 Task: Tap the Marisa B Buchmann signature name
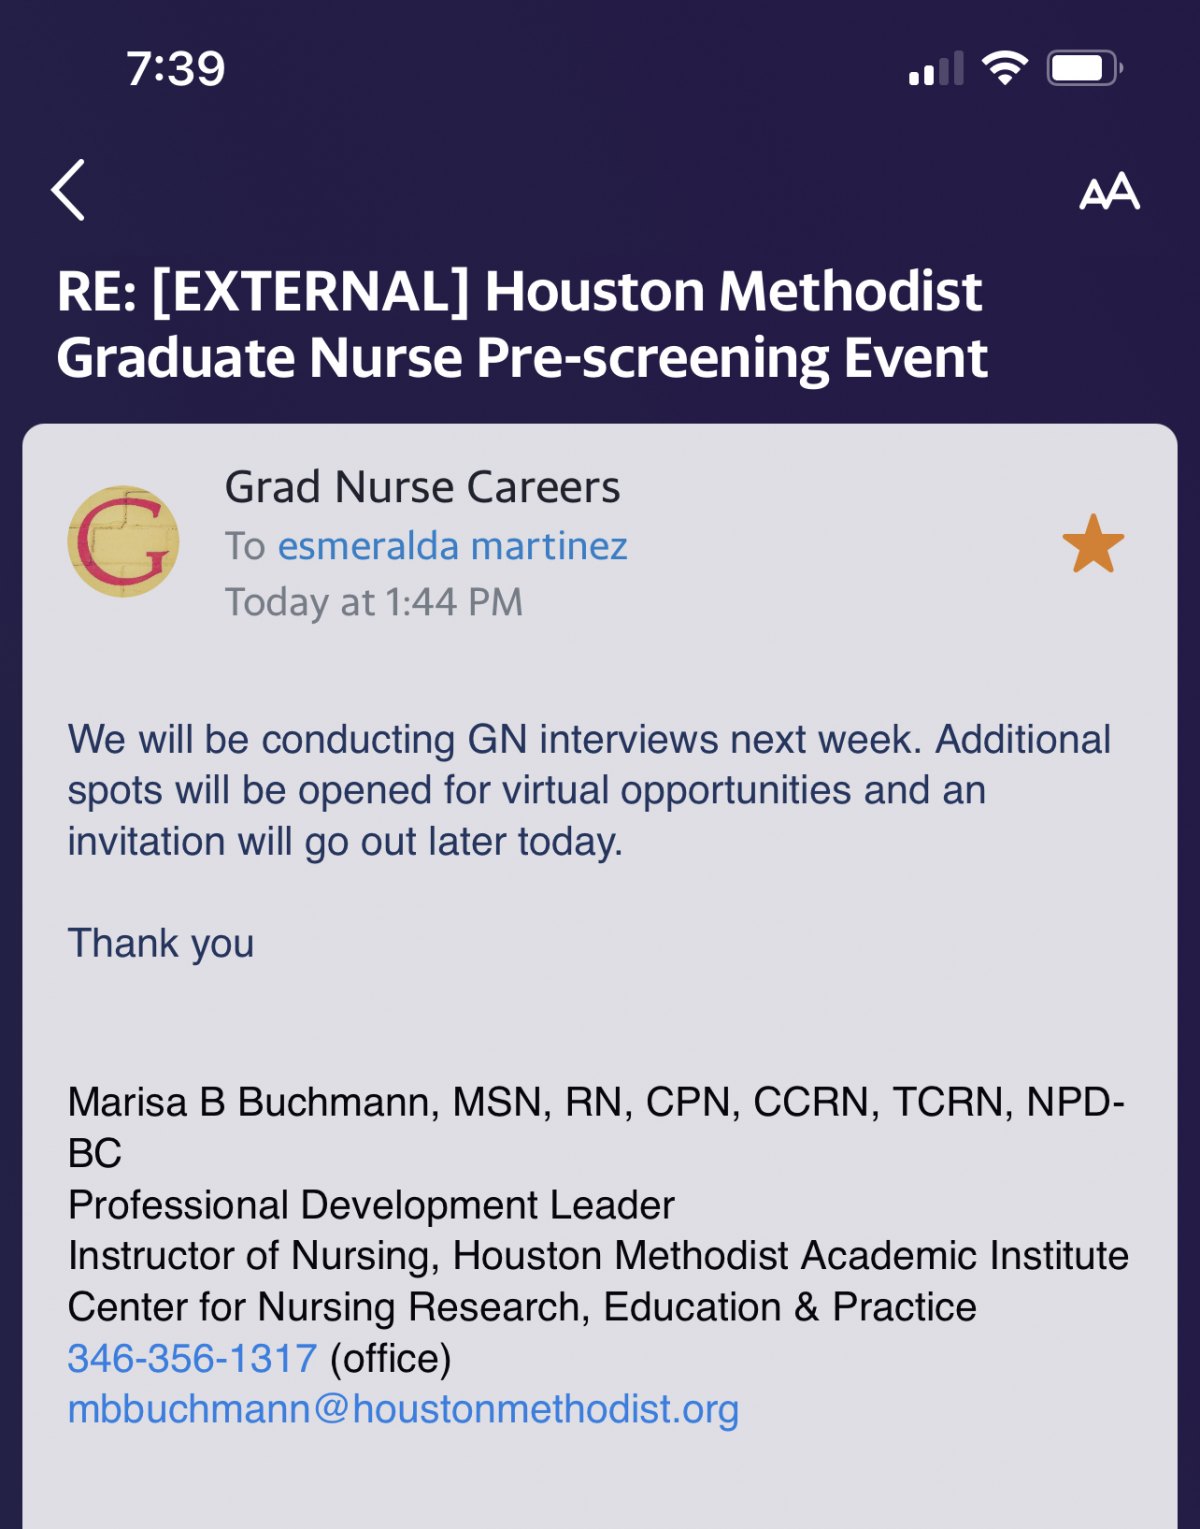[x=597, y=1127]
